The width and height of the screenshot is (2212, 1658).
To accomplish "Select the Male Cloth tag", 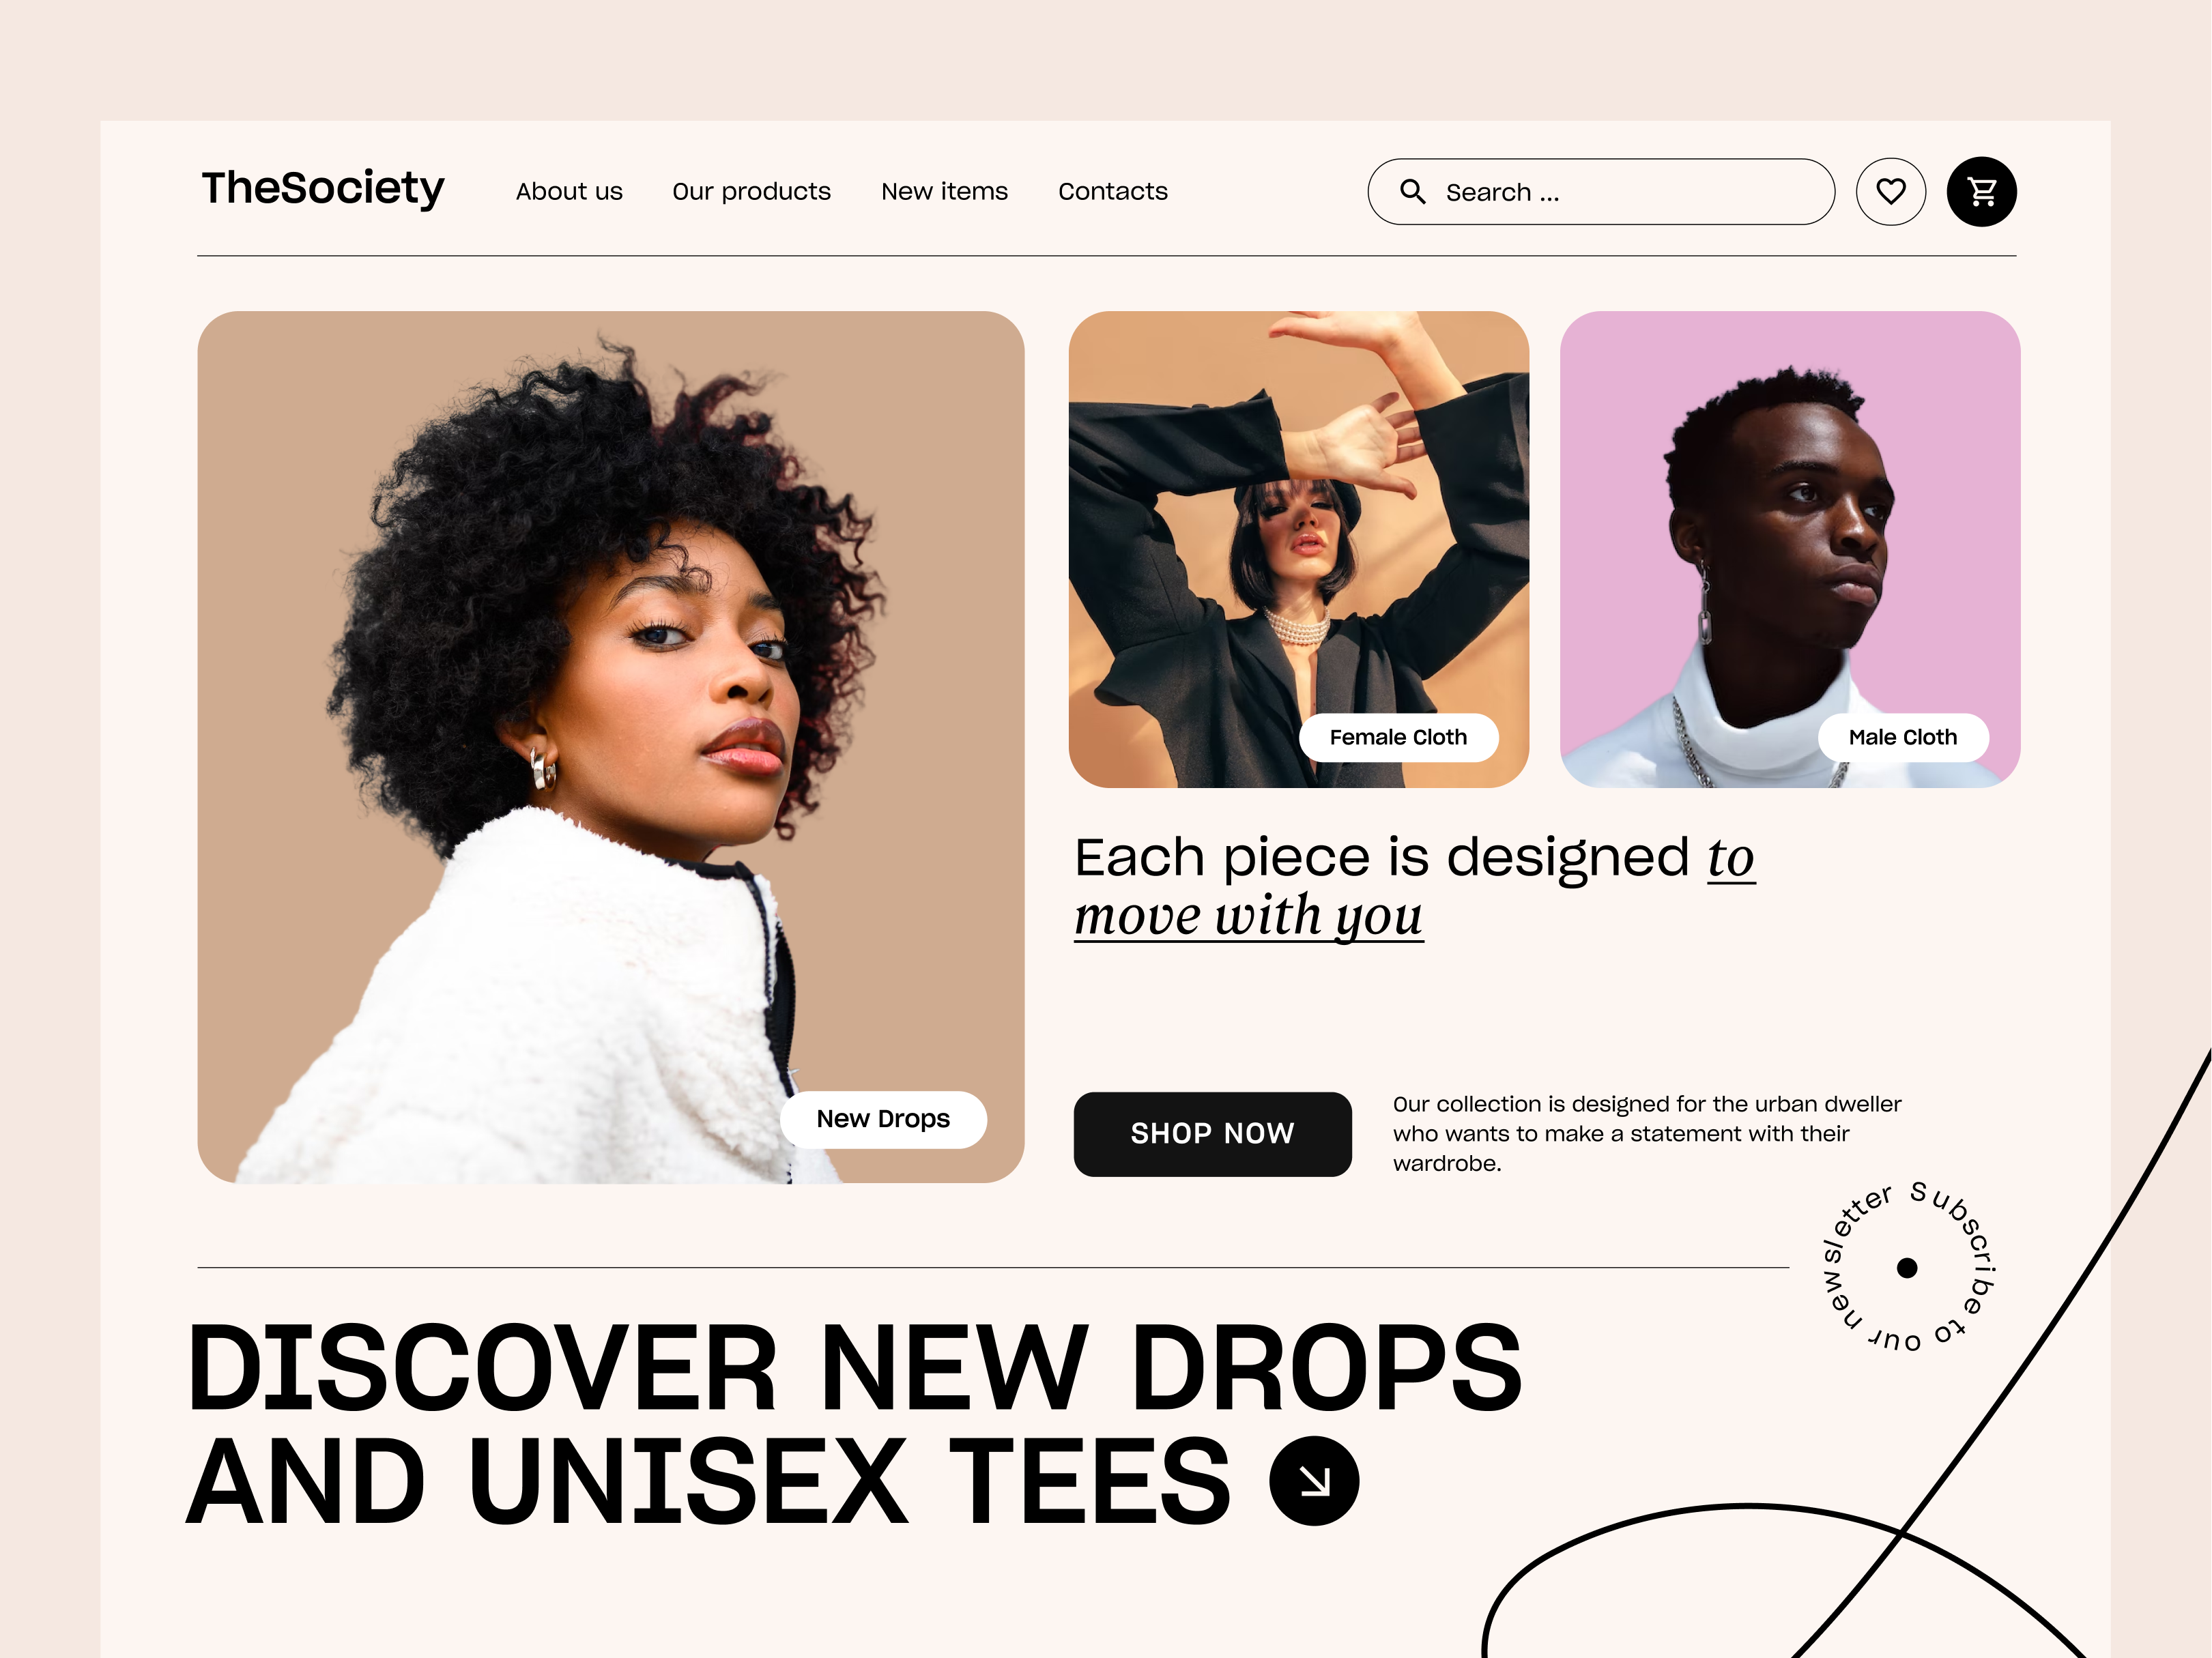I will tap(1902, 738).
